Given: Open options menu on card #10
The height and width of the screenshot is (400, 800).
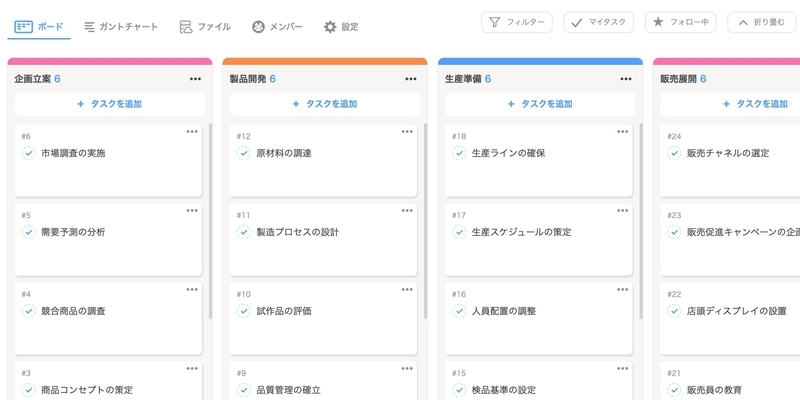Looking at the screenshot, I should pos(407,290).
